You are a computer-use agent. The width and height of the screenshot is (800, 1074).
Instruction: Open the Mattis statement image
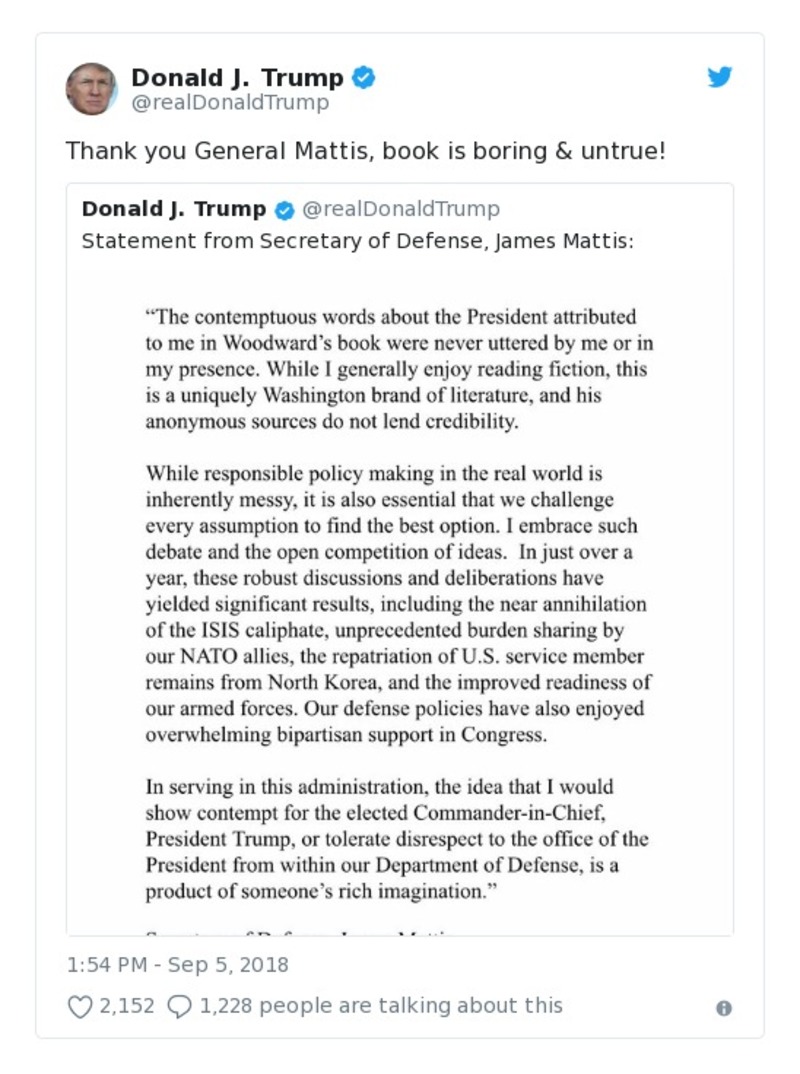(400, 595)
